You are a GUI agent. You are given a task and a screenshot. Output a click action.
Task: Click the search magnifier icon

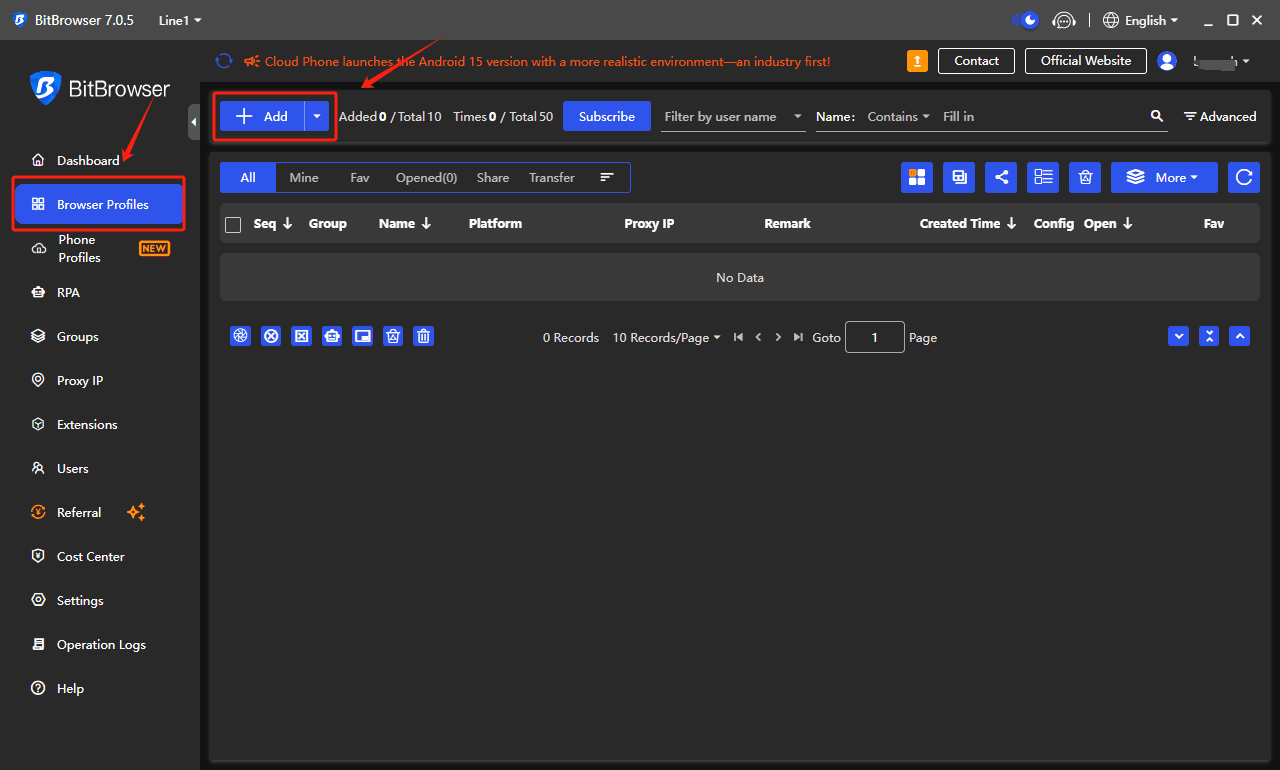[1157, 116]
